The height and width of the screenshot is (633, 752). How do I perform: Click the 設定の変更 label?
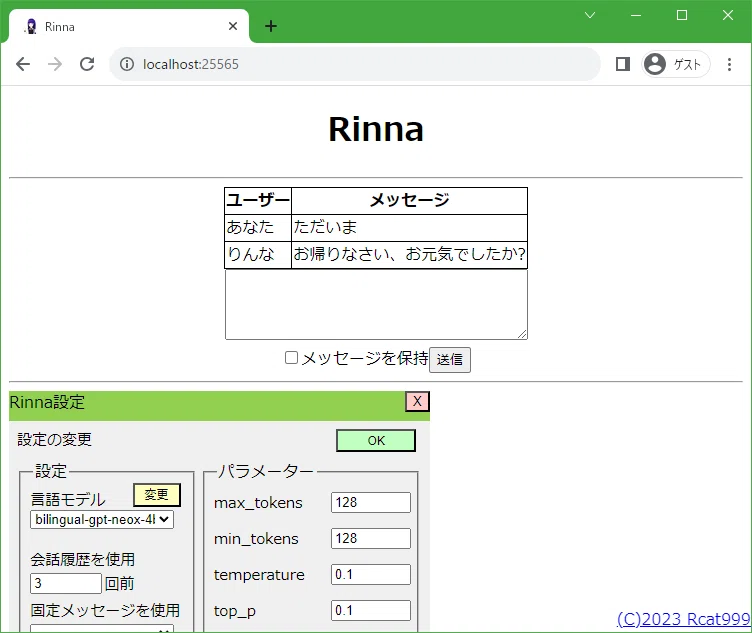(54, 439)
